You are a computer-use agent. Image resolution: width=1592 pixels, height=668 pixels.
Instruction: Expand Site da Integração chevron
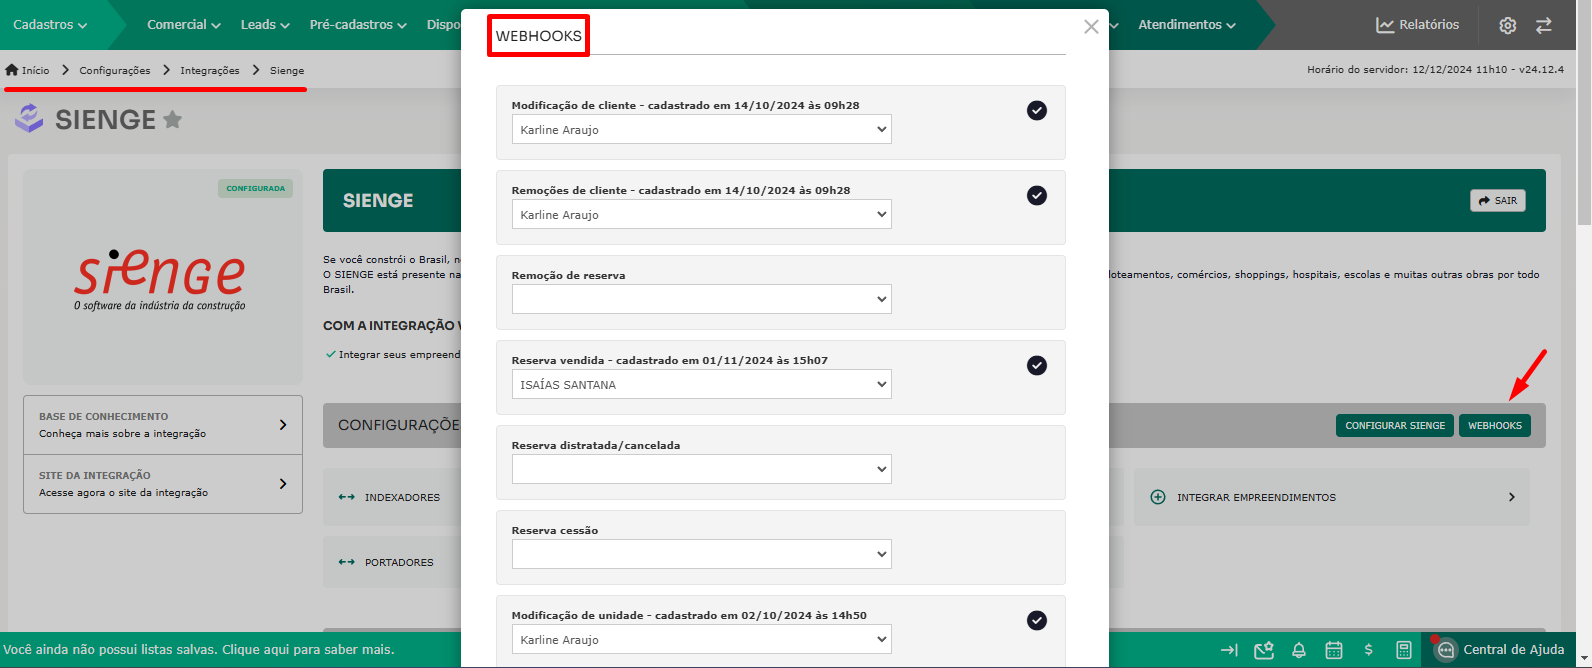(x=283, y=484)
